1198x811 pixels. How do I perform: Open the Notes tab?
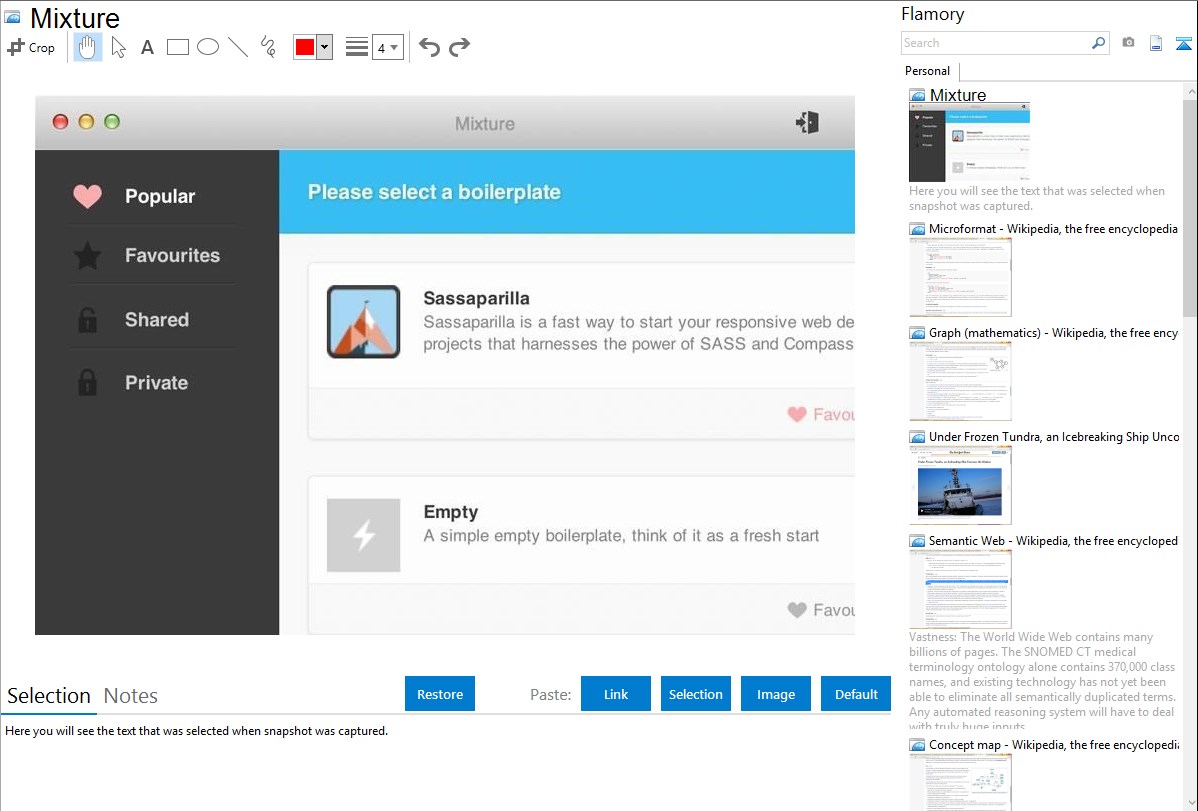(131, 696)
